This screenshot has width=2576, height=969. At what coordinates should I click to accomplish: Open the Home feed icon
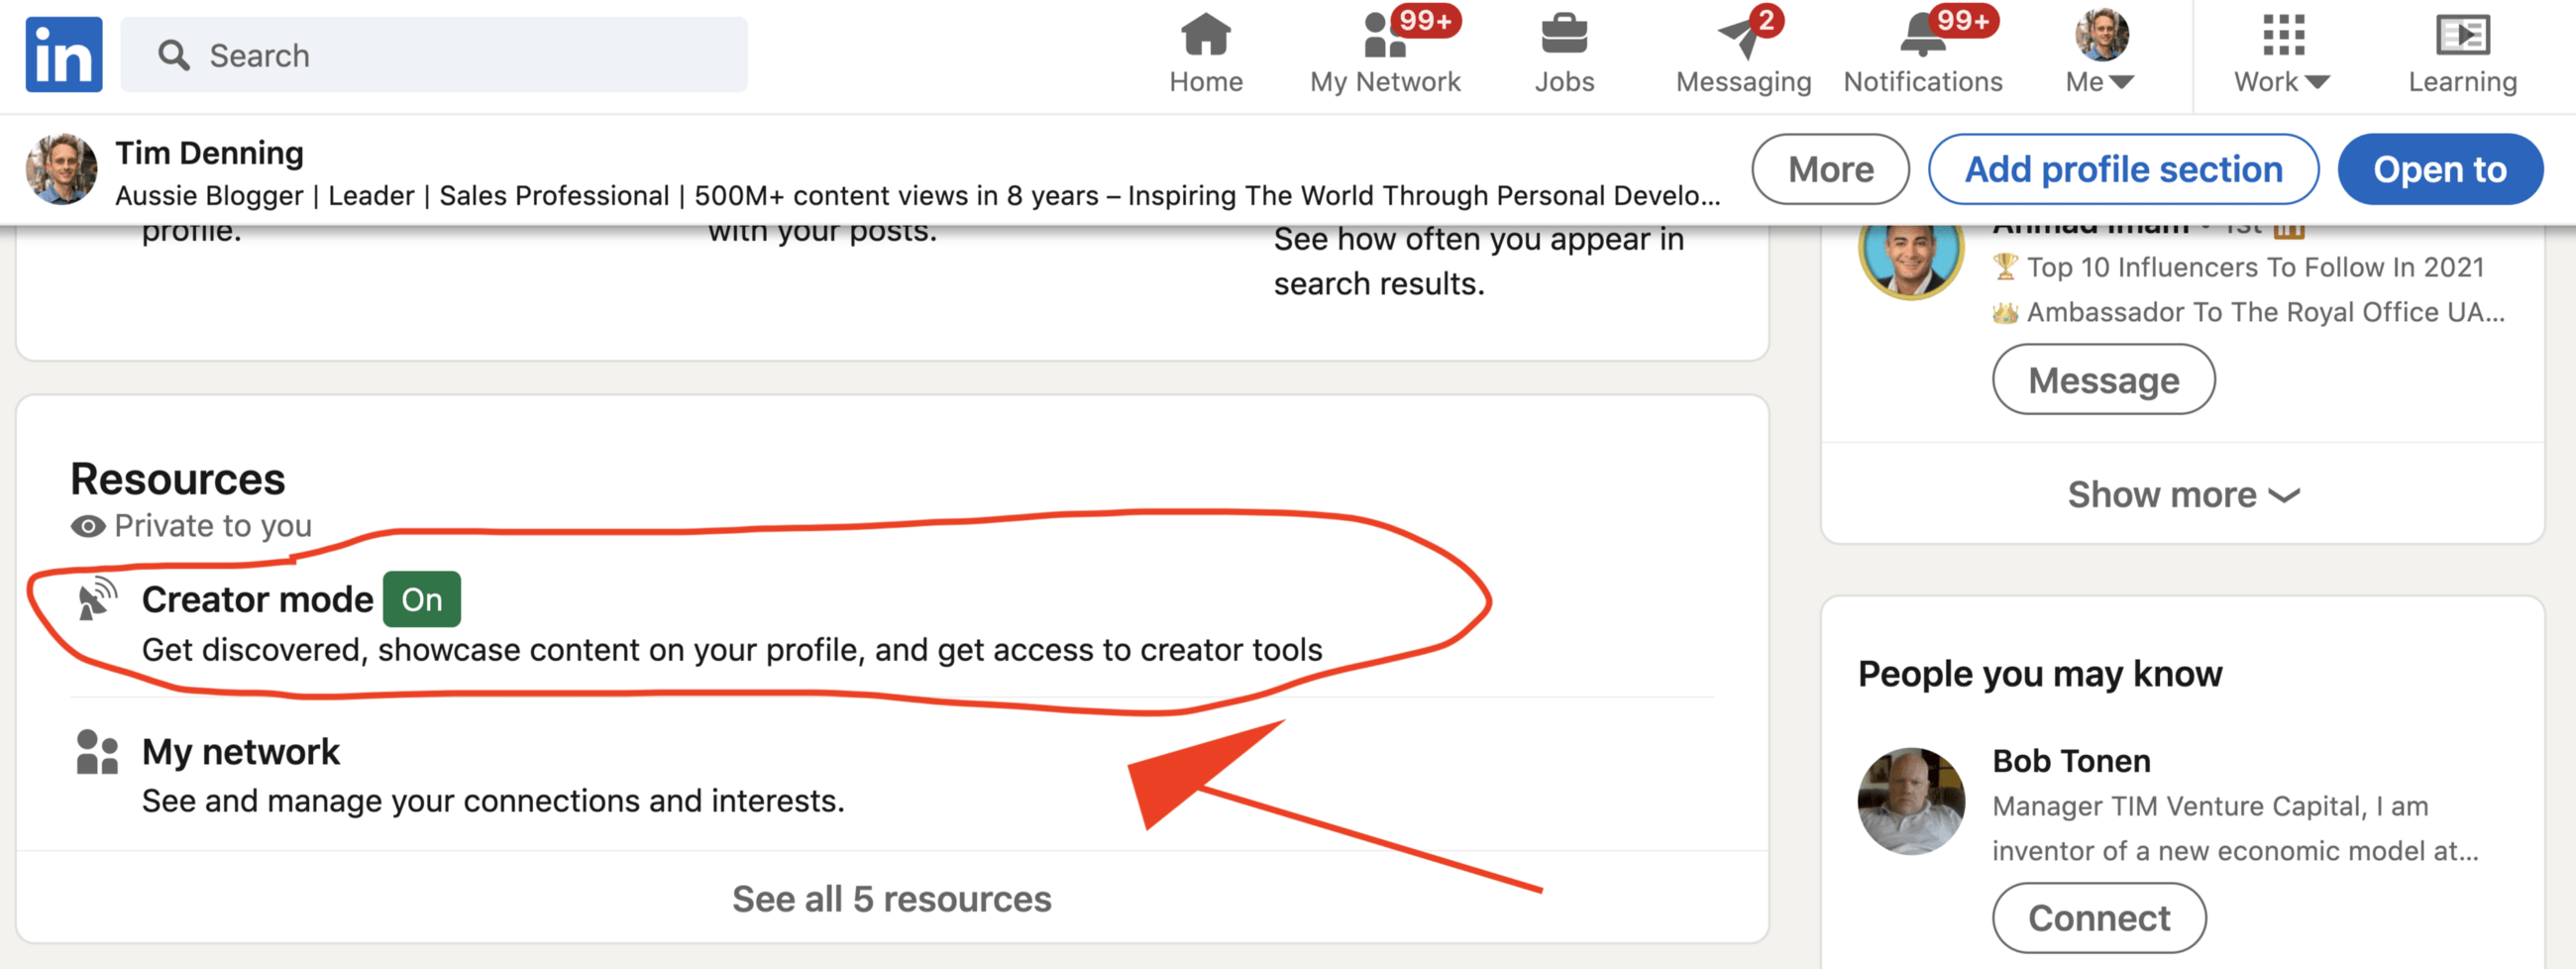pyautogui.click(x=1205, y=37)
